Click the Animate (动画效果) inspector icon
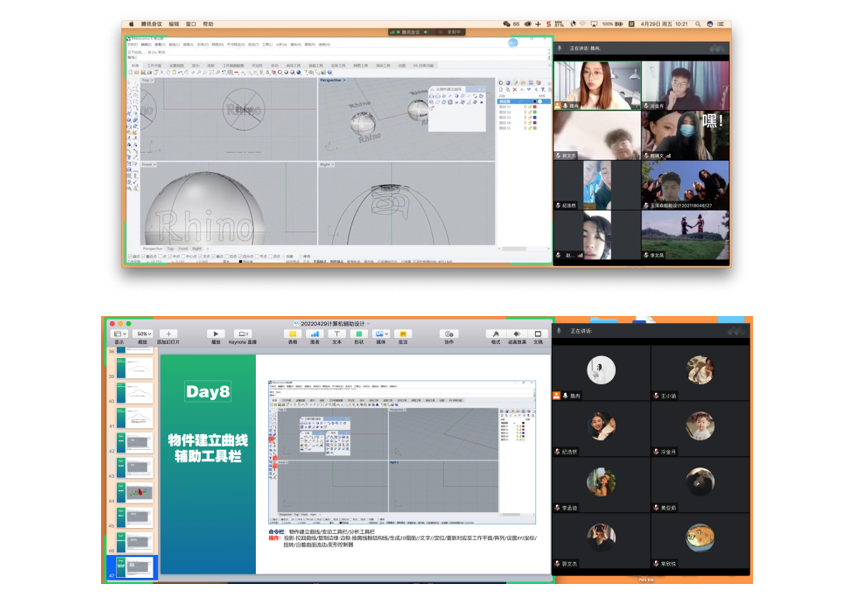 (x=517, y=334)
